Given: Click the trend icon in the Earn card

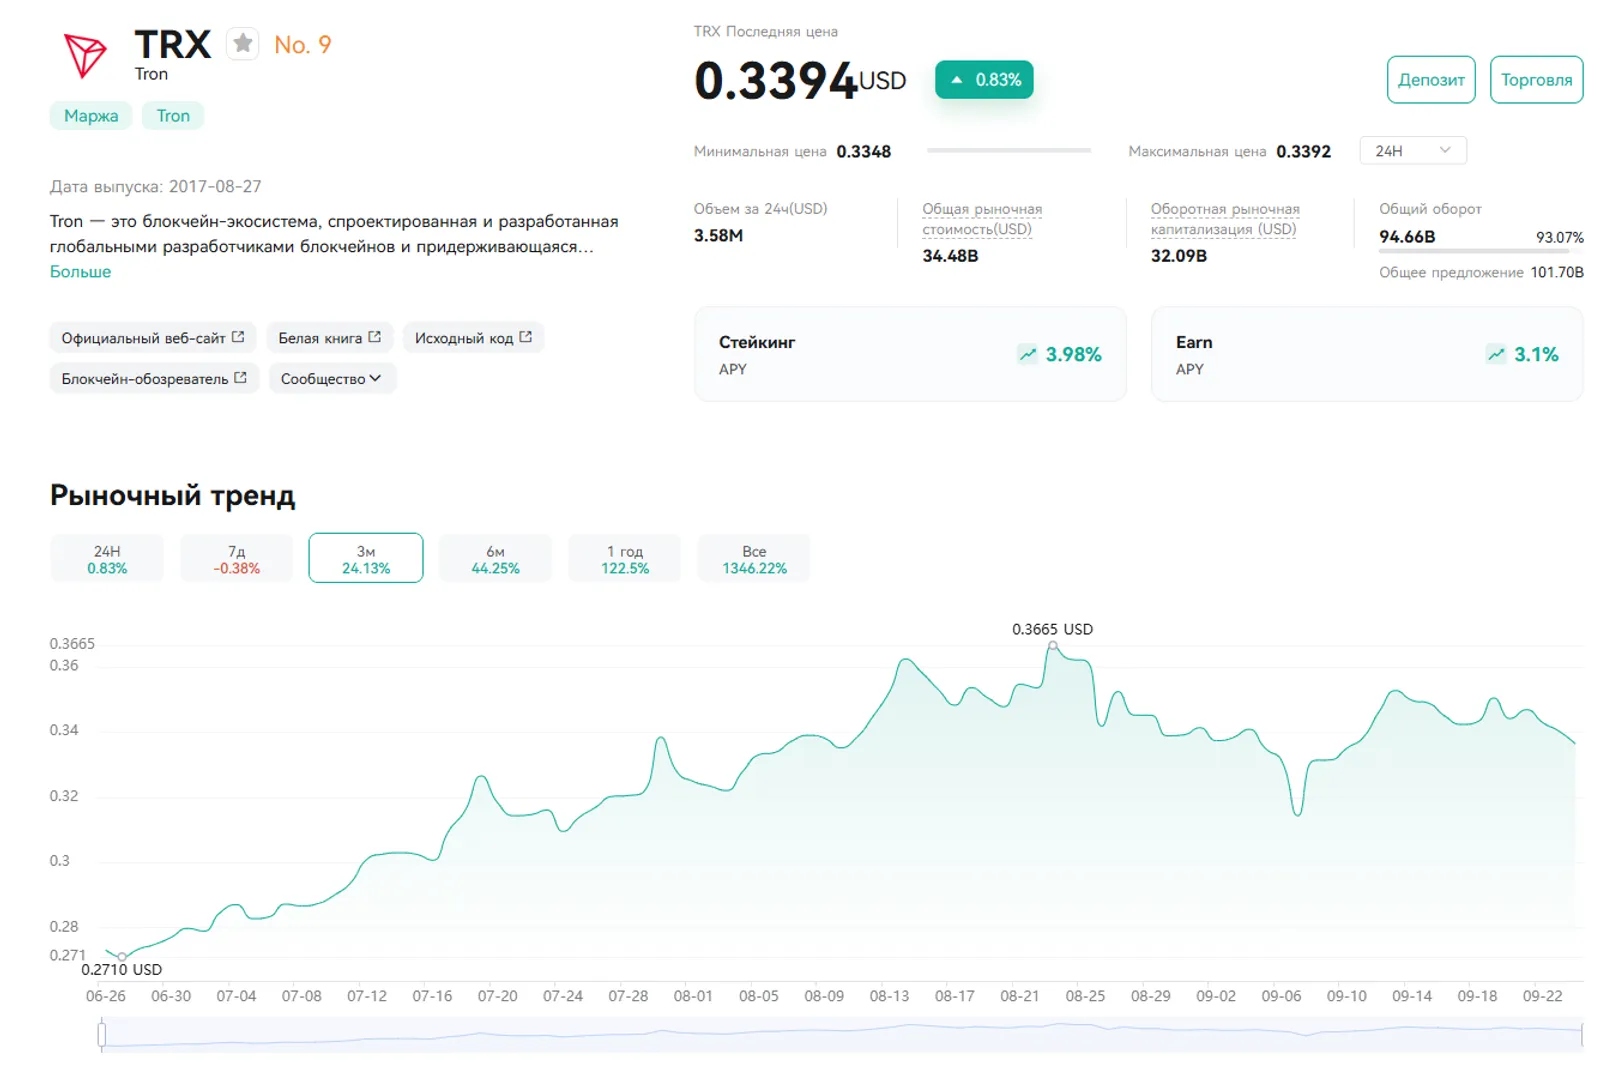Looking at the screenshot, I should coord(1496,354).
